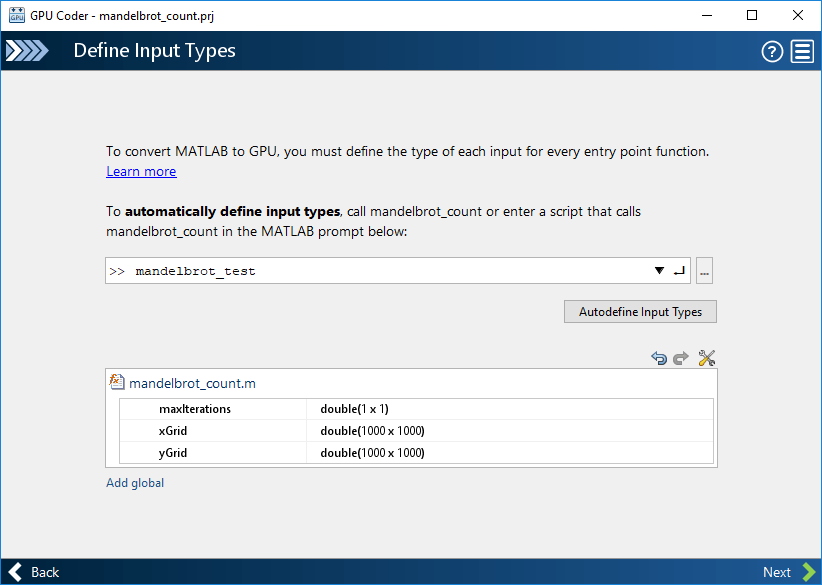Open input types settings with the wrench icon
Image resolution: width=822 pixels, height=585 pixels.
(706, 357)
